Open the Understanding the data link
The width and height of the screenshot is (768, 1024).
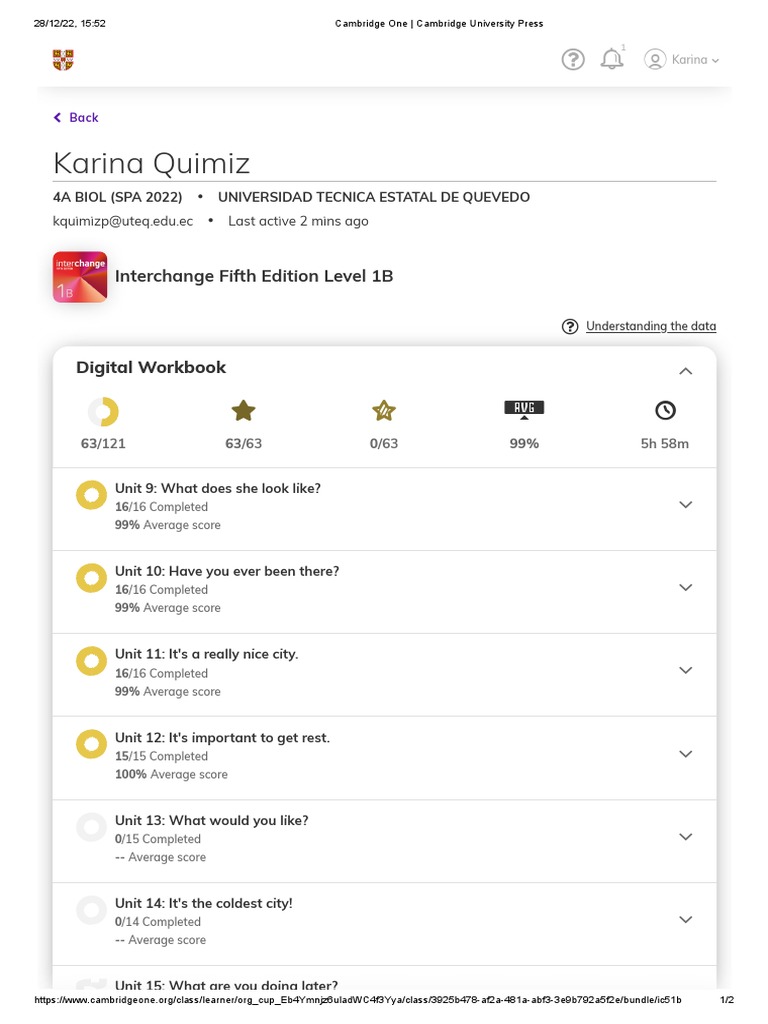[x=650, y=326]
